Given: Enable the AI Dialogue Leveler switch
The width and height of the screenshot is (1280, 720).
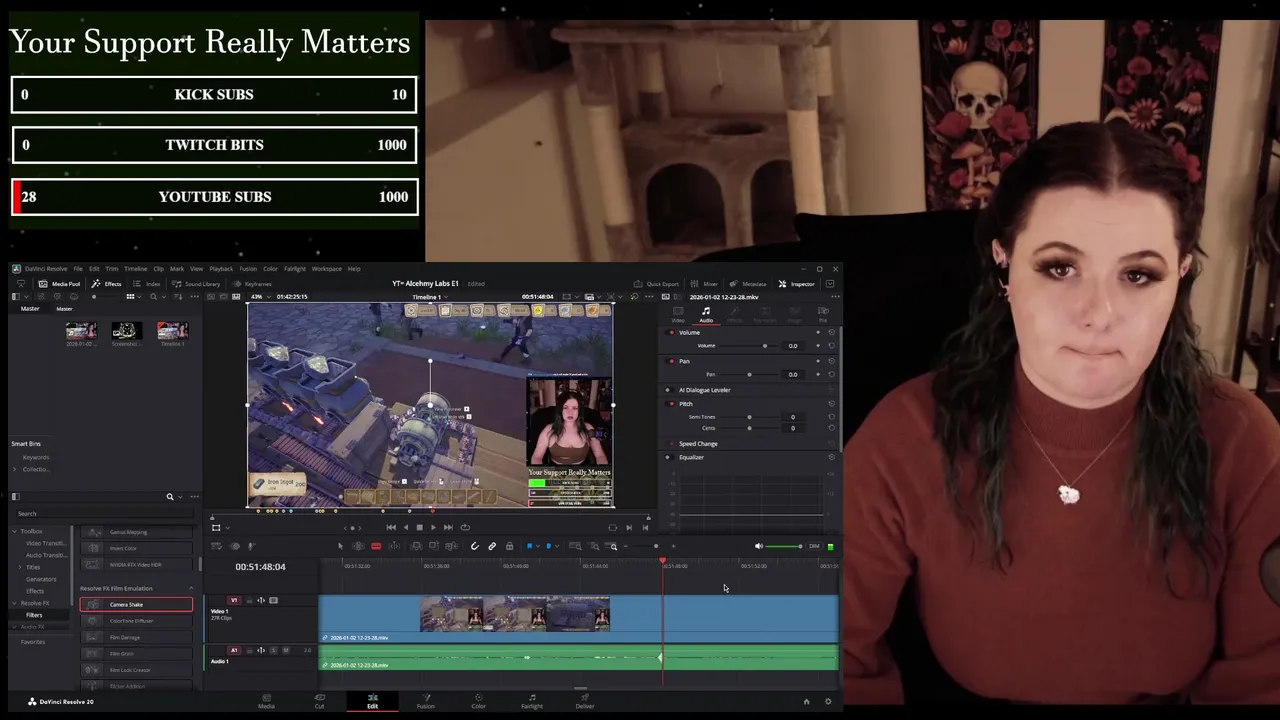Looking at the screenshot, I should (x=668, y=390).
